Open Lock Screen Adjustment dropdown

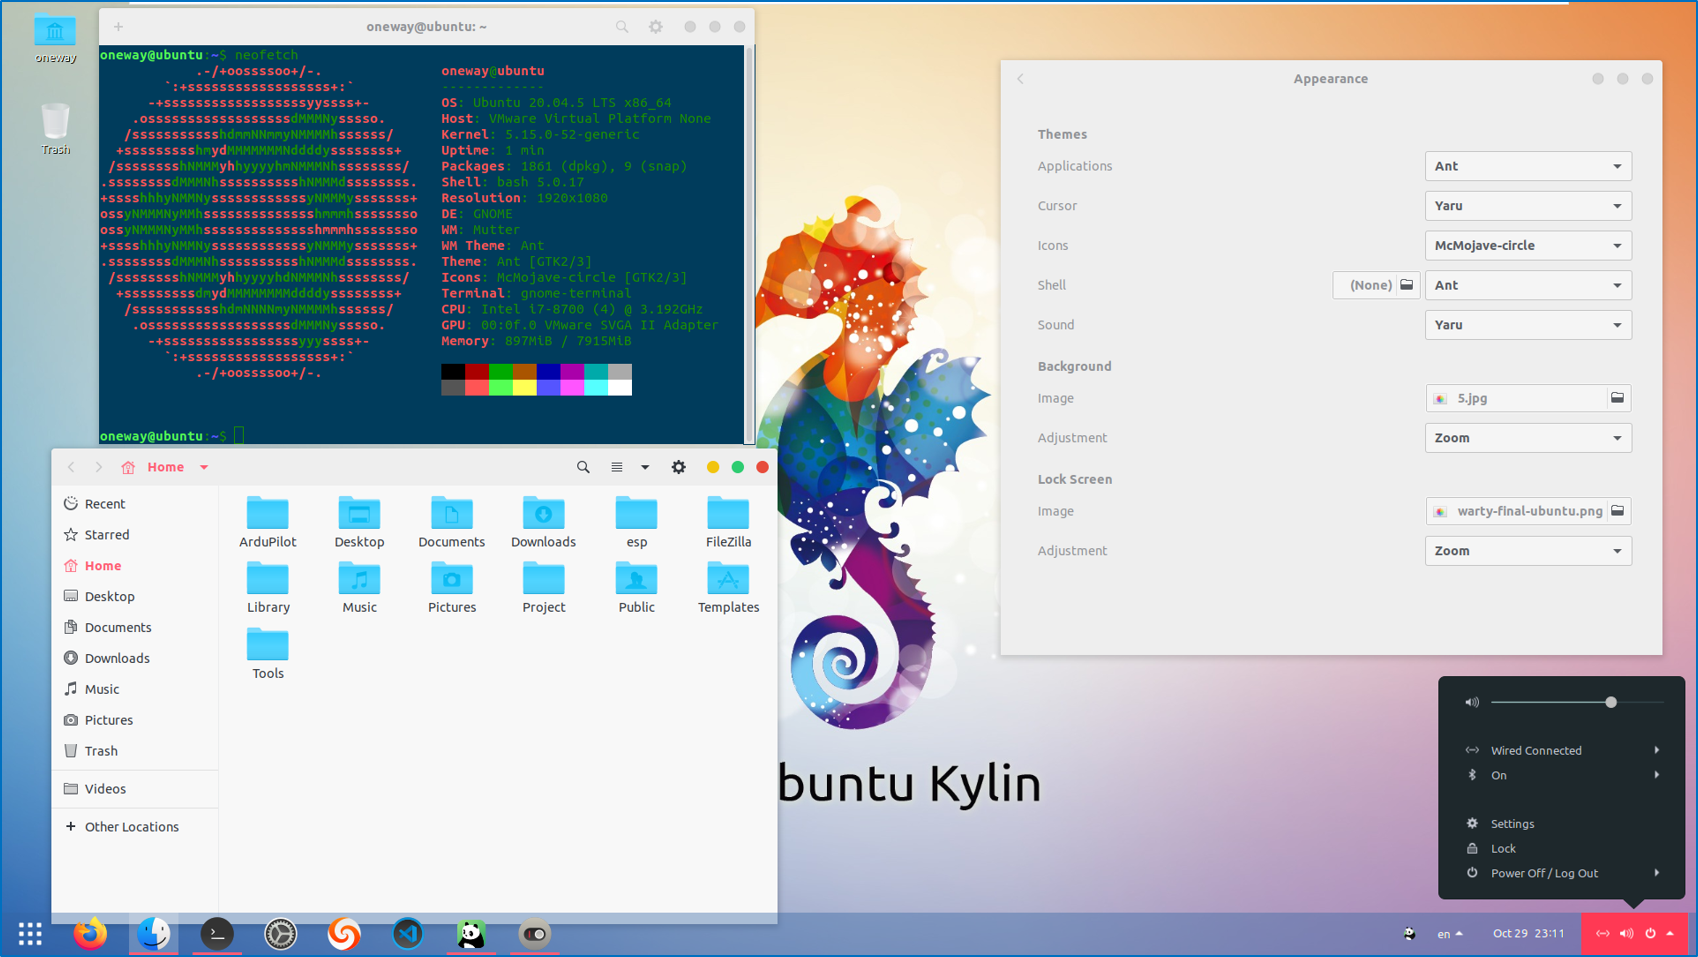(x=1528, y=551)
